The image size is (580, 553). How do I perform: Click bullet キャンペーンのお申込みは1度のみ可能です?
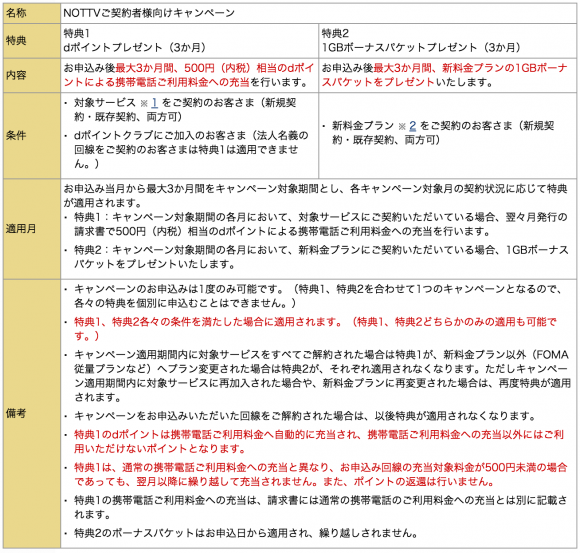click(x=318, y=296)
